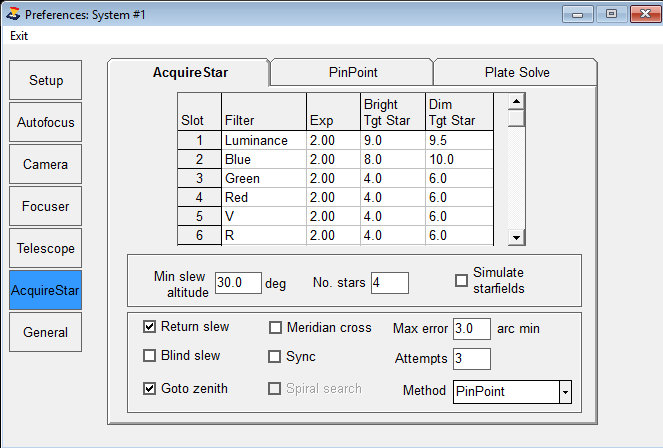Viewport: 663px width, 448px height.
Task: Select slot 1 row header
Action: [x=199, y=140]
